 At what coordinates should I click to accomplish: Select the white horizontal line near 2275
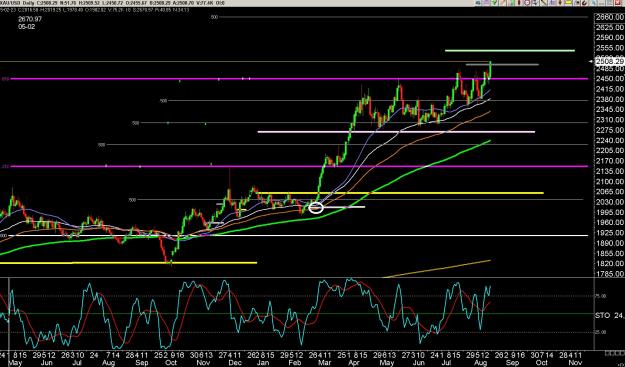[396, 131]
